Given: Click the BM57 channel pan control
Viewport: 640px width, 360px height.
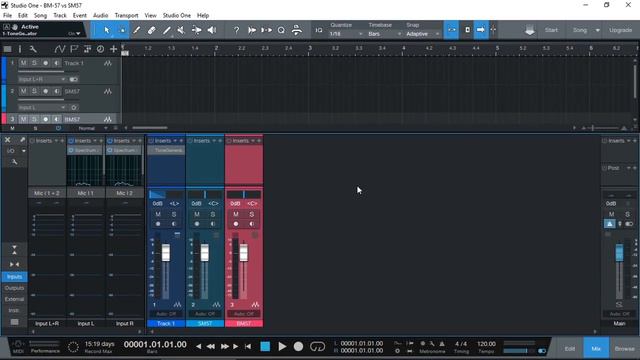Looking at the screenshot, I should coord(244,194).
